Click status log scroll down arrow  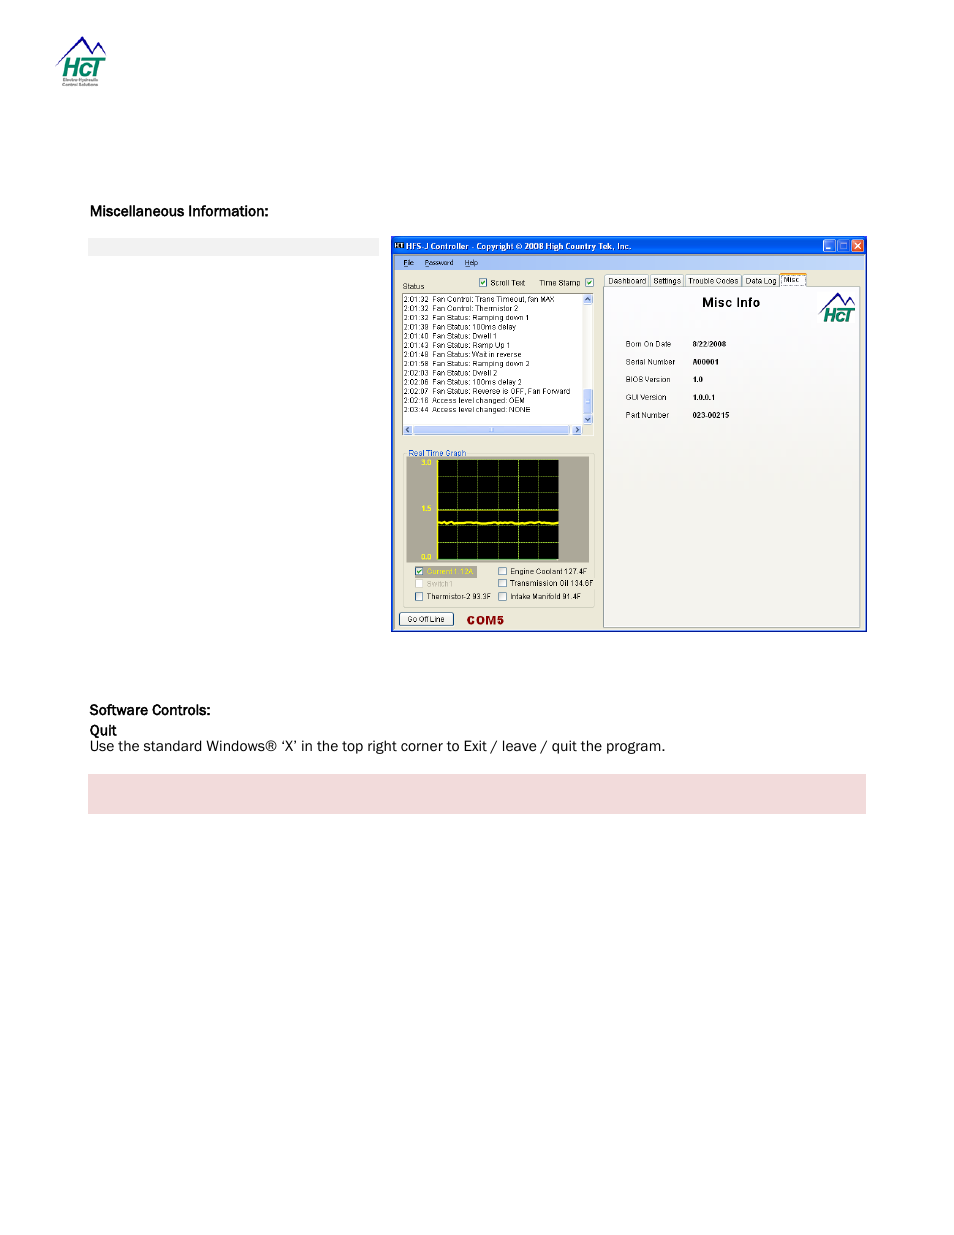[588, 420]
